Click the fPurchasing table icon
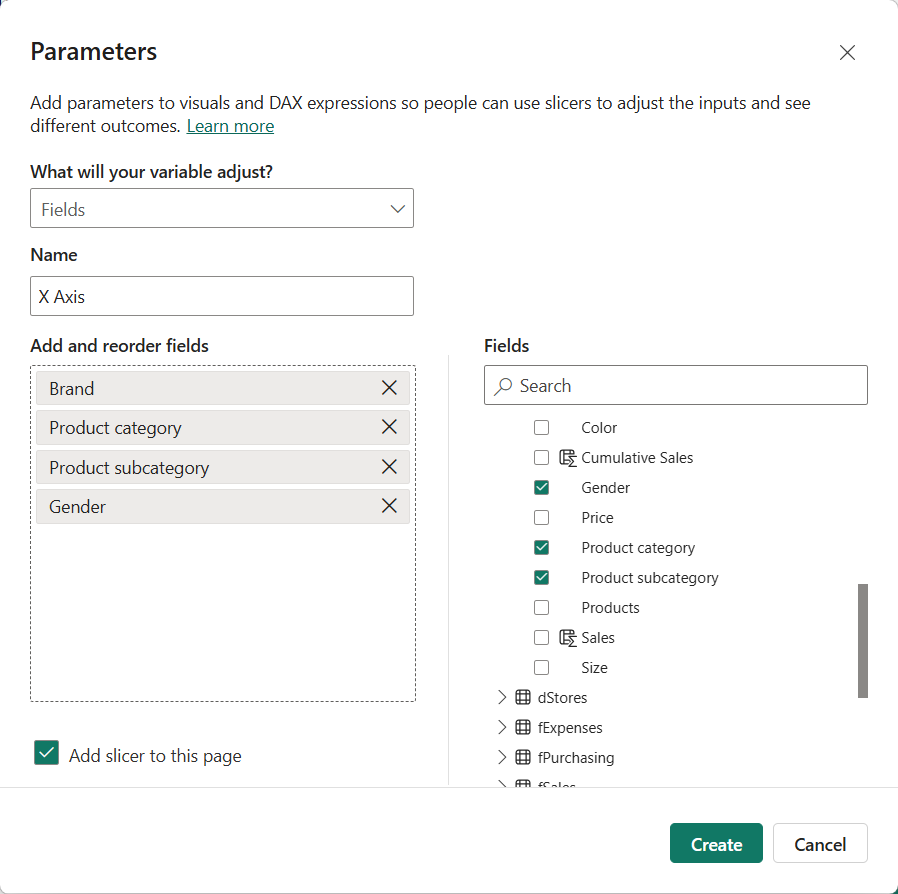The height and width of the screenshot is (894, 898). point(523,758)
